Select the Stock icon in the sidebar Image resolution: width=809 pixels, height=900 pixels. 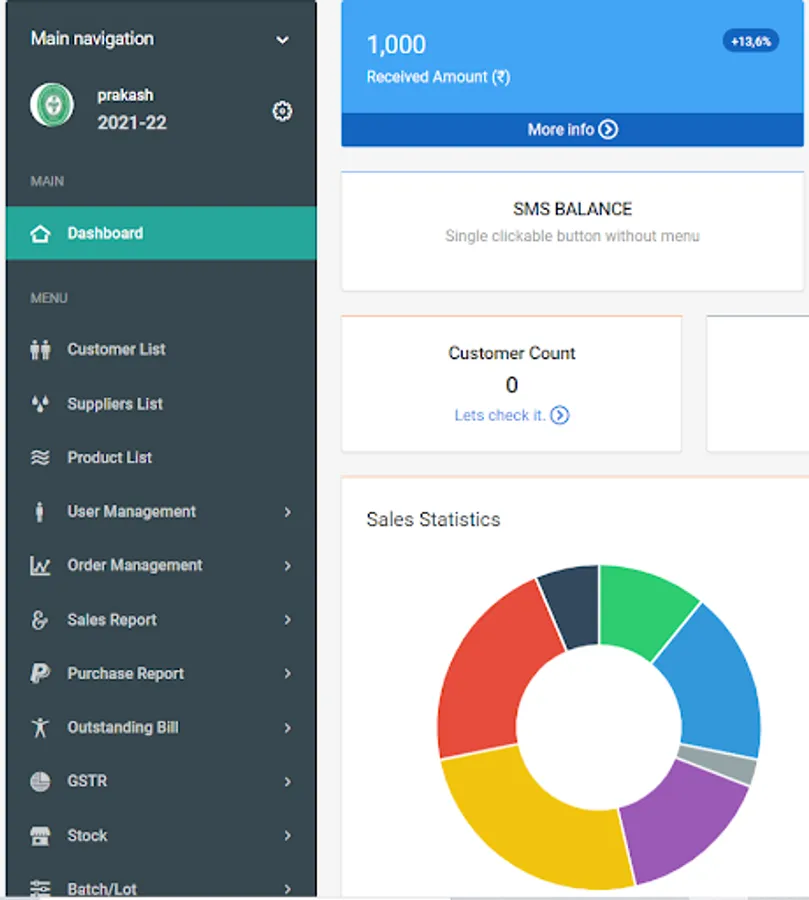point(40,835)
